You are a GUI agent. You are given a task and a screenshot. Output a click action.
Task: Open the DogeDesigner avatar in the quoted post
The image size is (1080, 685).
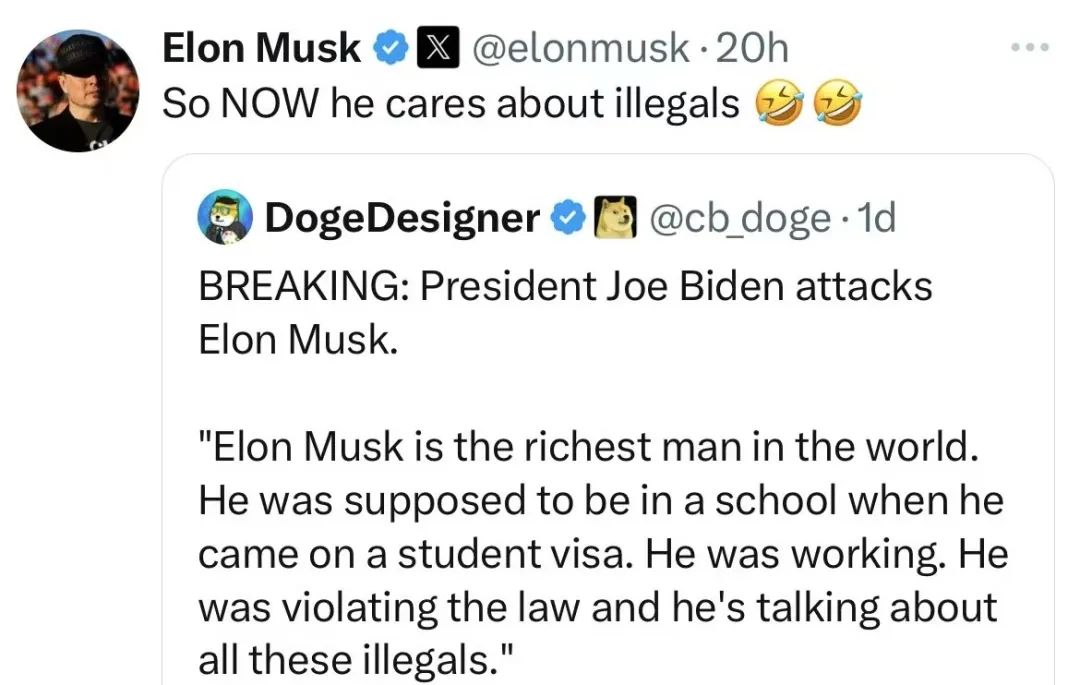[x=226, y=218]
